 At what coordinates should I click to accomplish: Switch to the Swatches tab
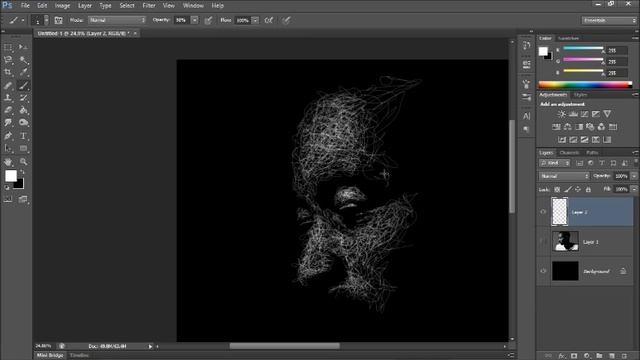tap(568, 38)
